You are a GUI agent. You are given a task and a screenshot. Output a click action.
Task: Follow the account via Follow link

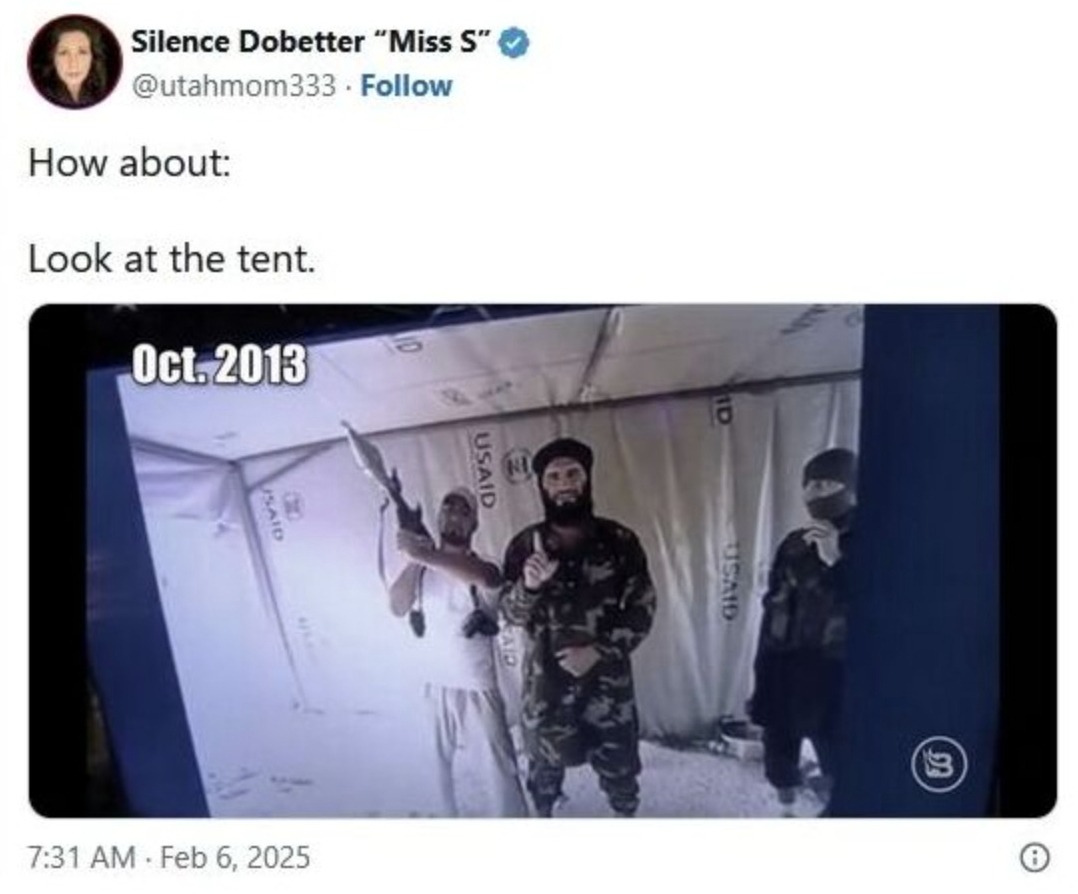(406, 86)
